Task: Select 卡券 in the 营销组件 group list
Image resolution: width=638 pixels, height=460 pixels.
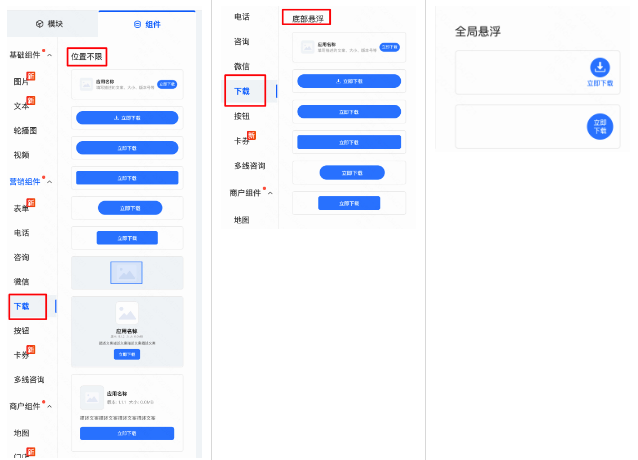Action: click(x=21, y=355)
